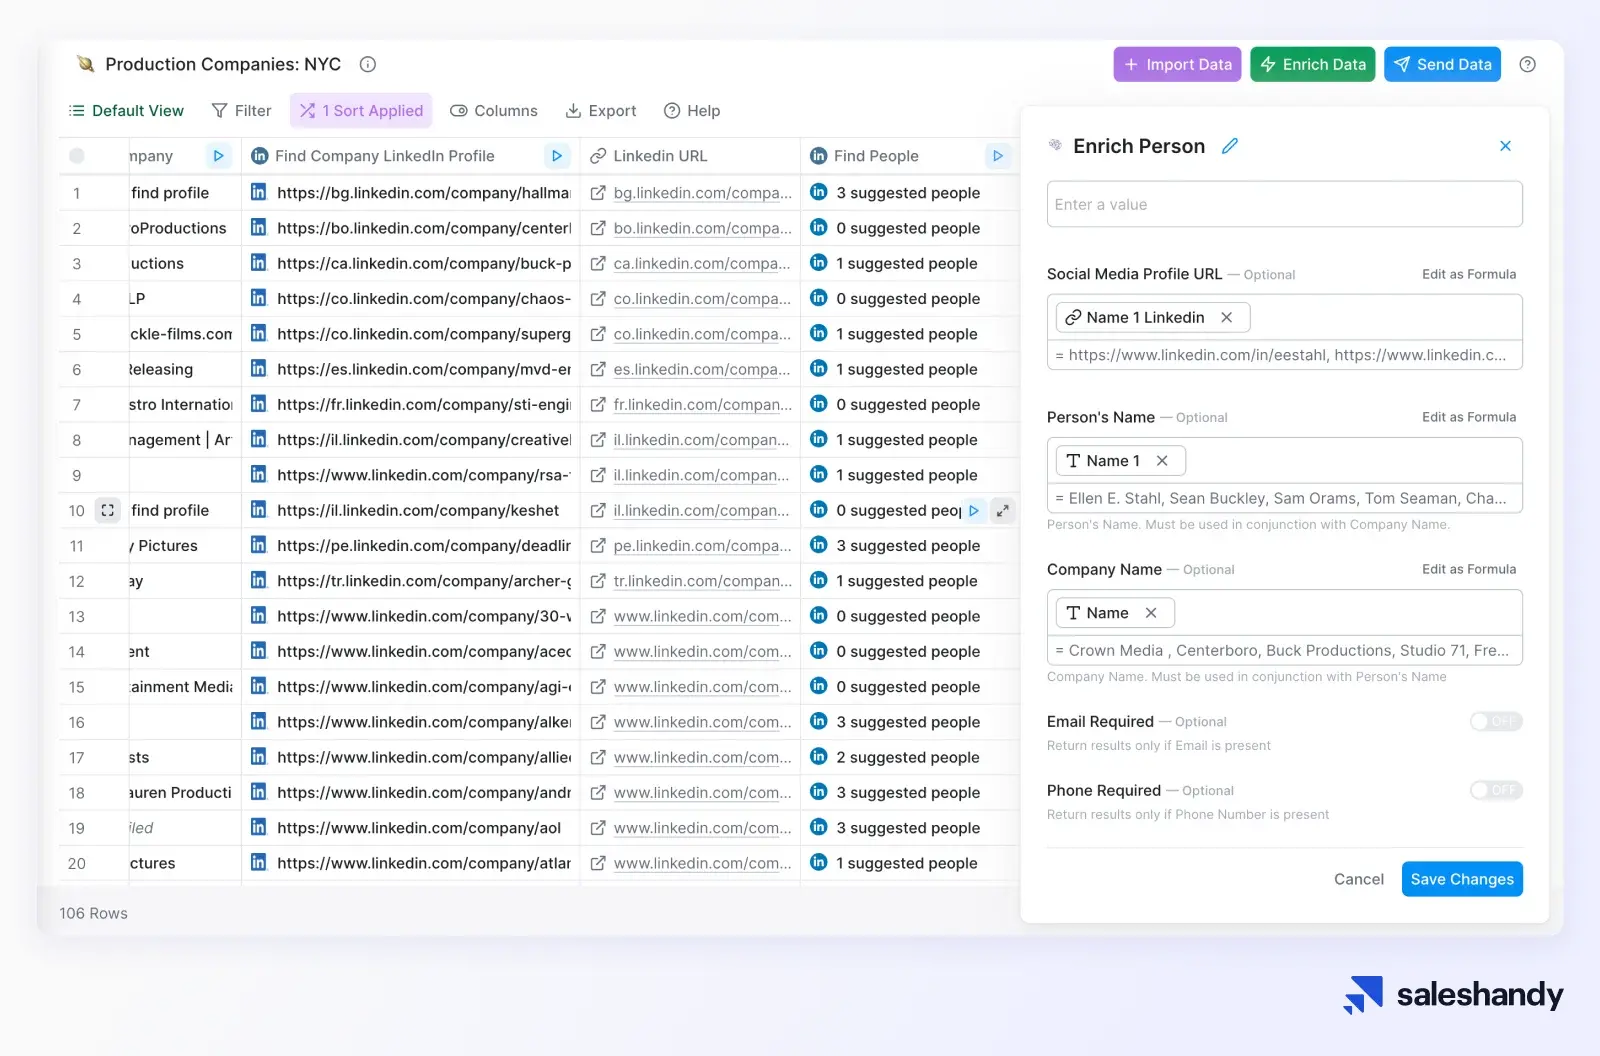Click the Export icon in the toolbar
Screen dimensions: 1600x1056
tap(572, 111)
